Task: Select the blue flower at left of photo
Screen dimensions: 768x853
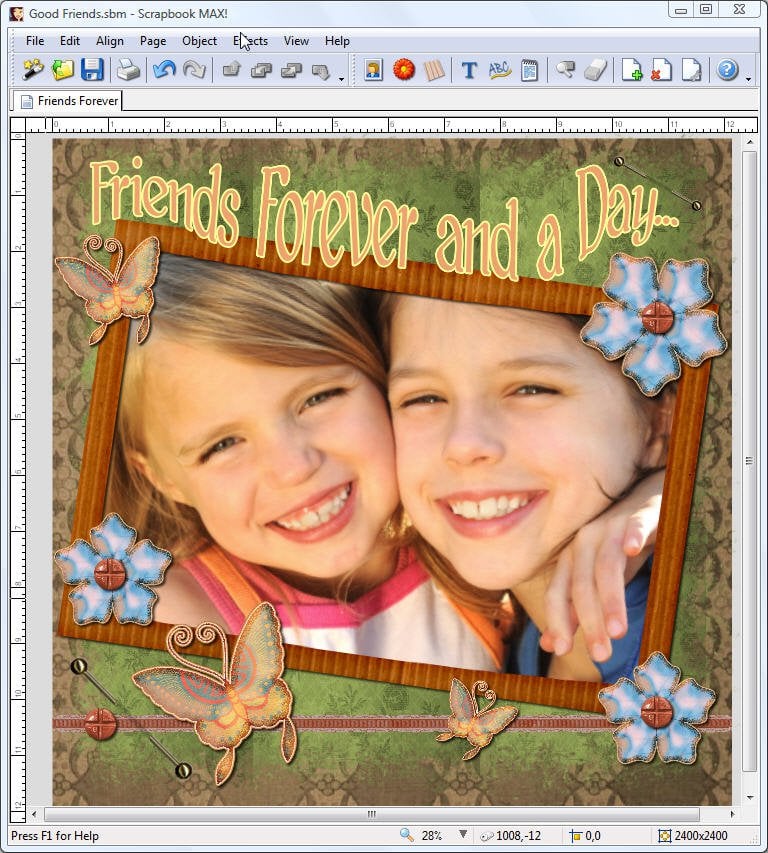Action: (113, 570)
